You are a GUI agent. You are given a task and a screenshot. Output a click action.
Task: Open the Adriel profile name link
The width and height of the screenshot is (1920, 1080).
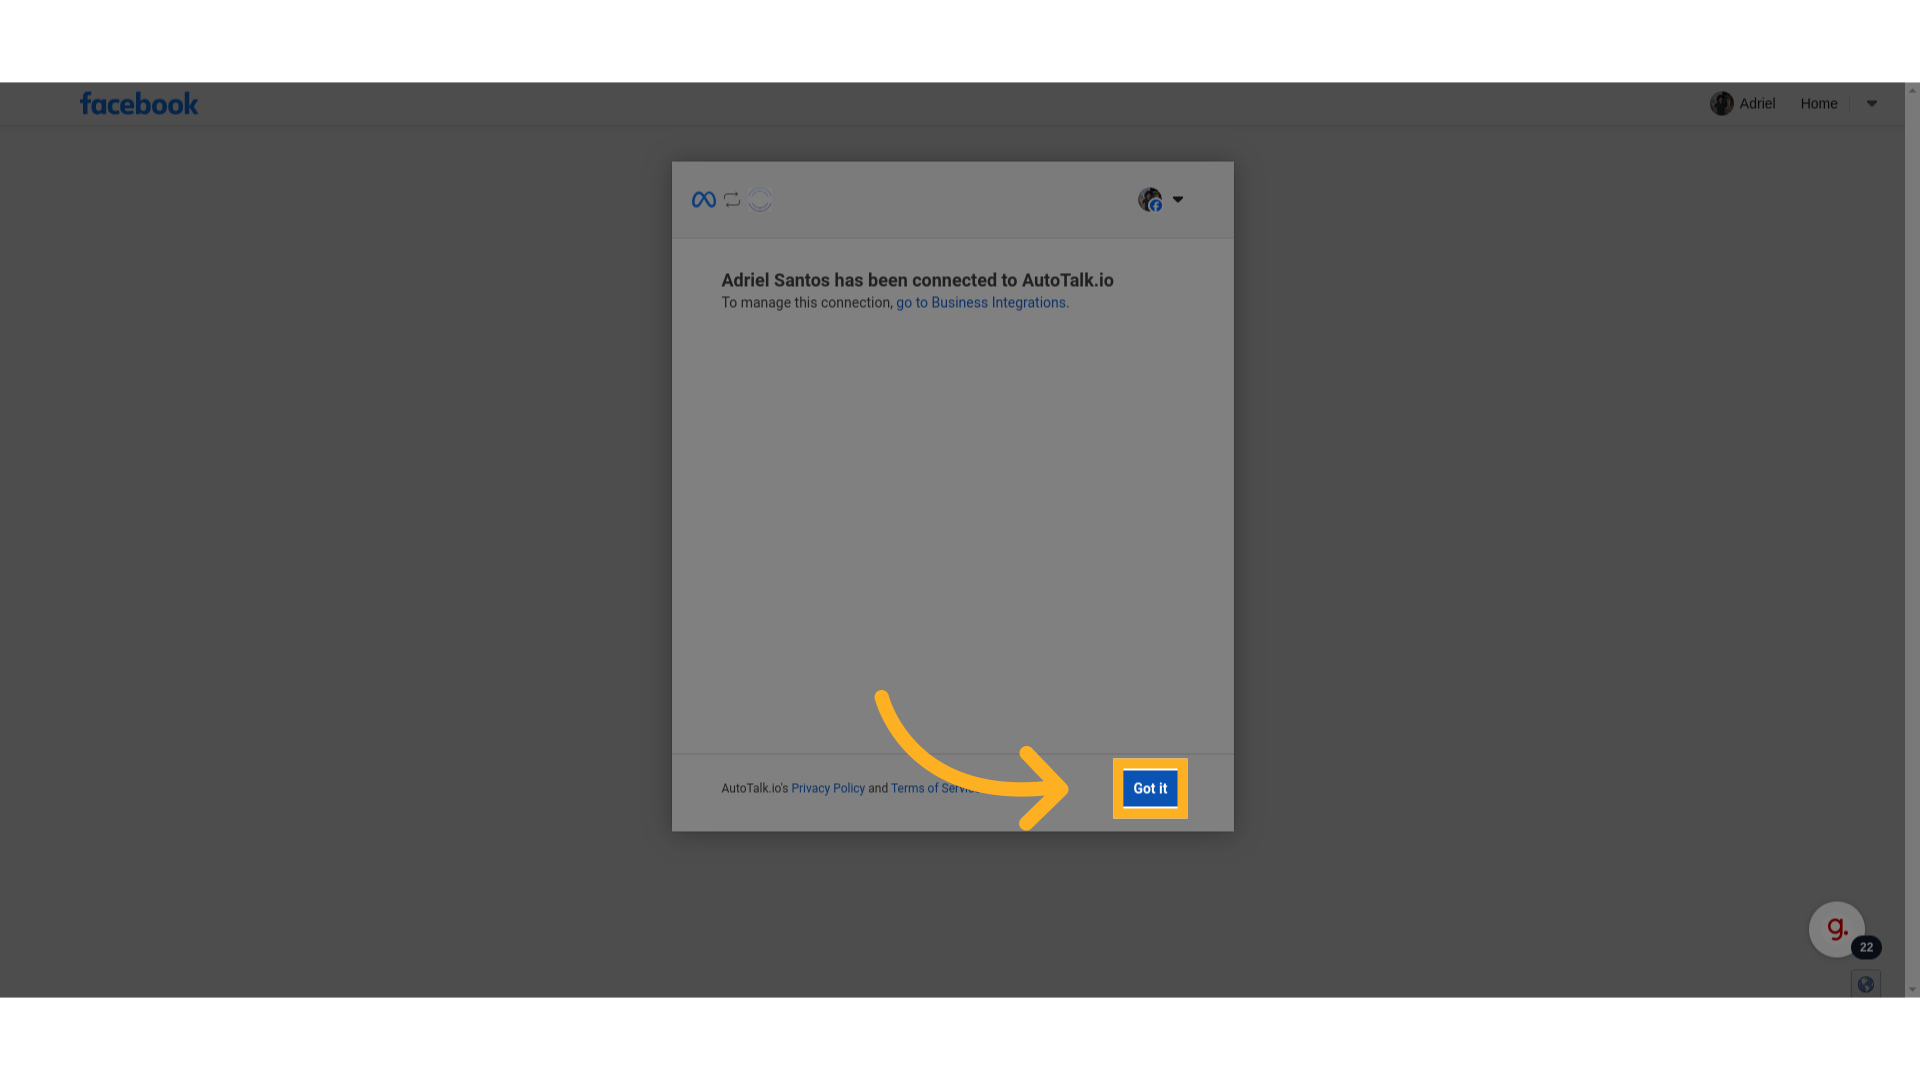coord(1757,104)
